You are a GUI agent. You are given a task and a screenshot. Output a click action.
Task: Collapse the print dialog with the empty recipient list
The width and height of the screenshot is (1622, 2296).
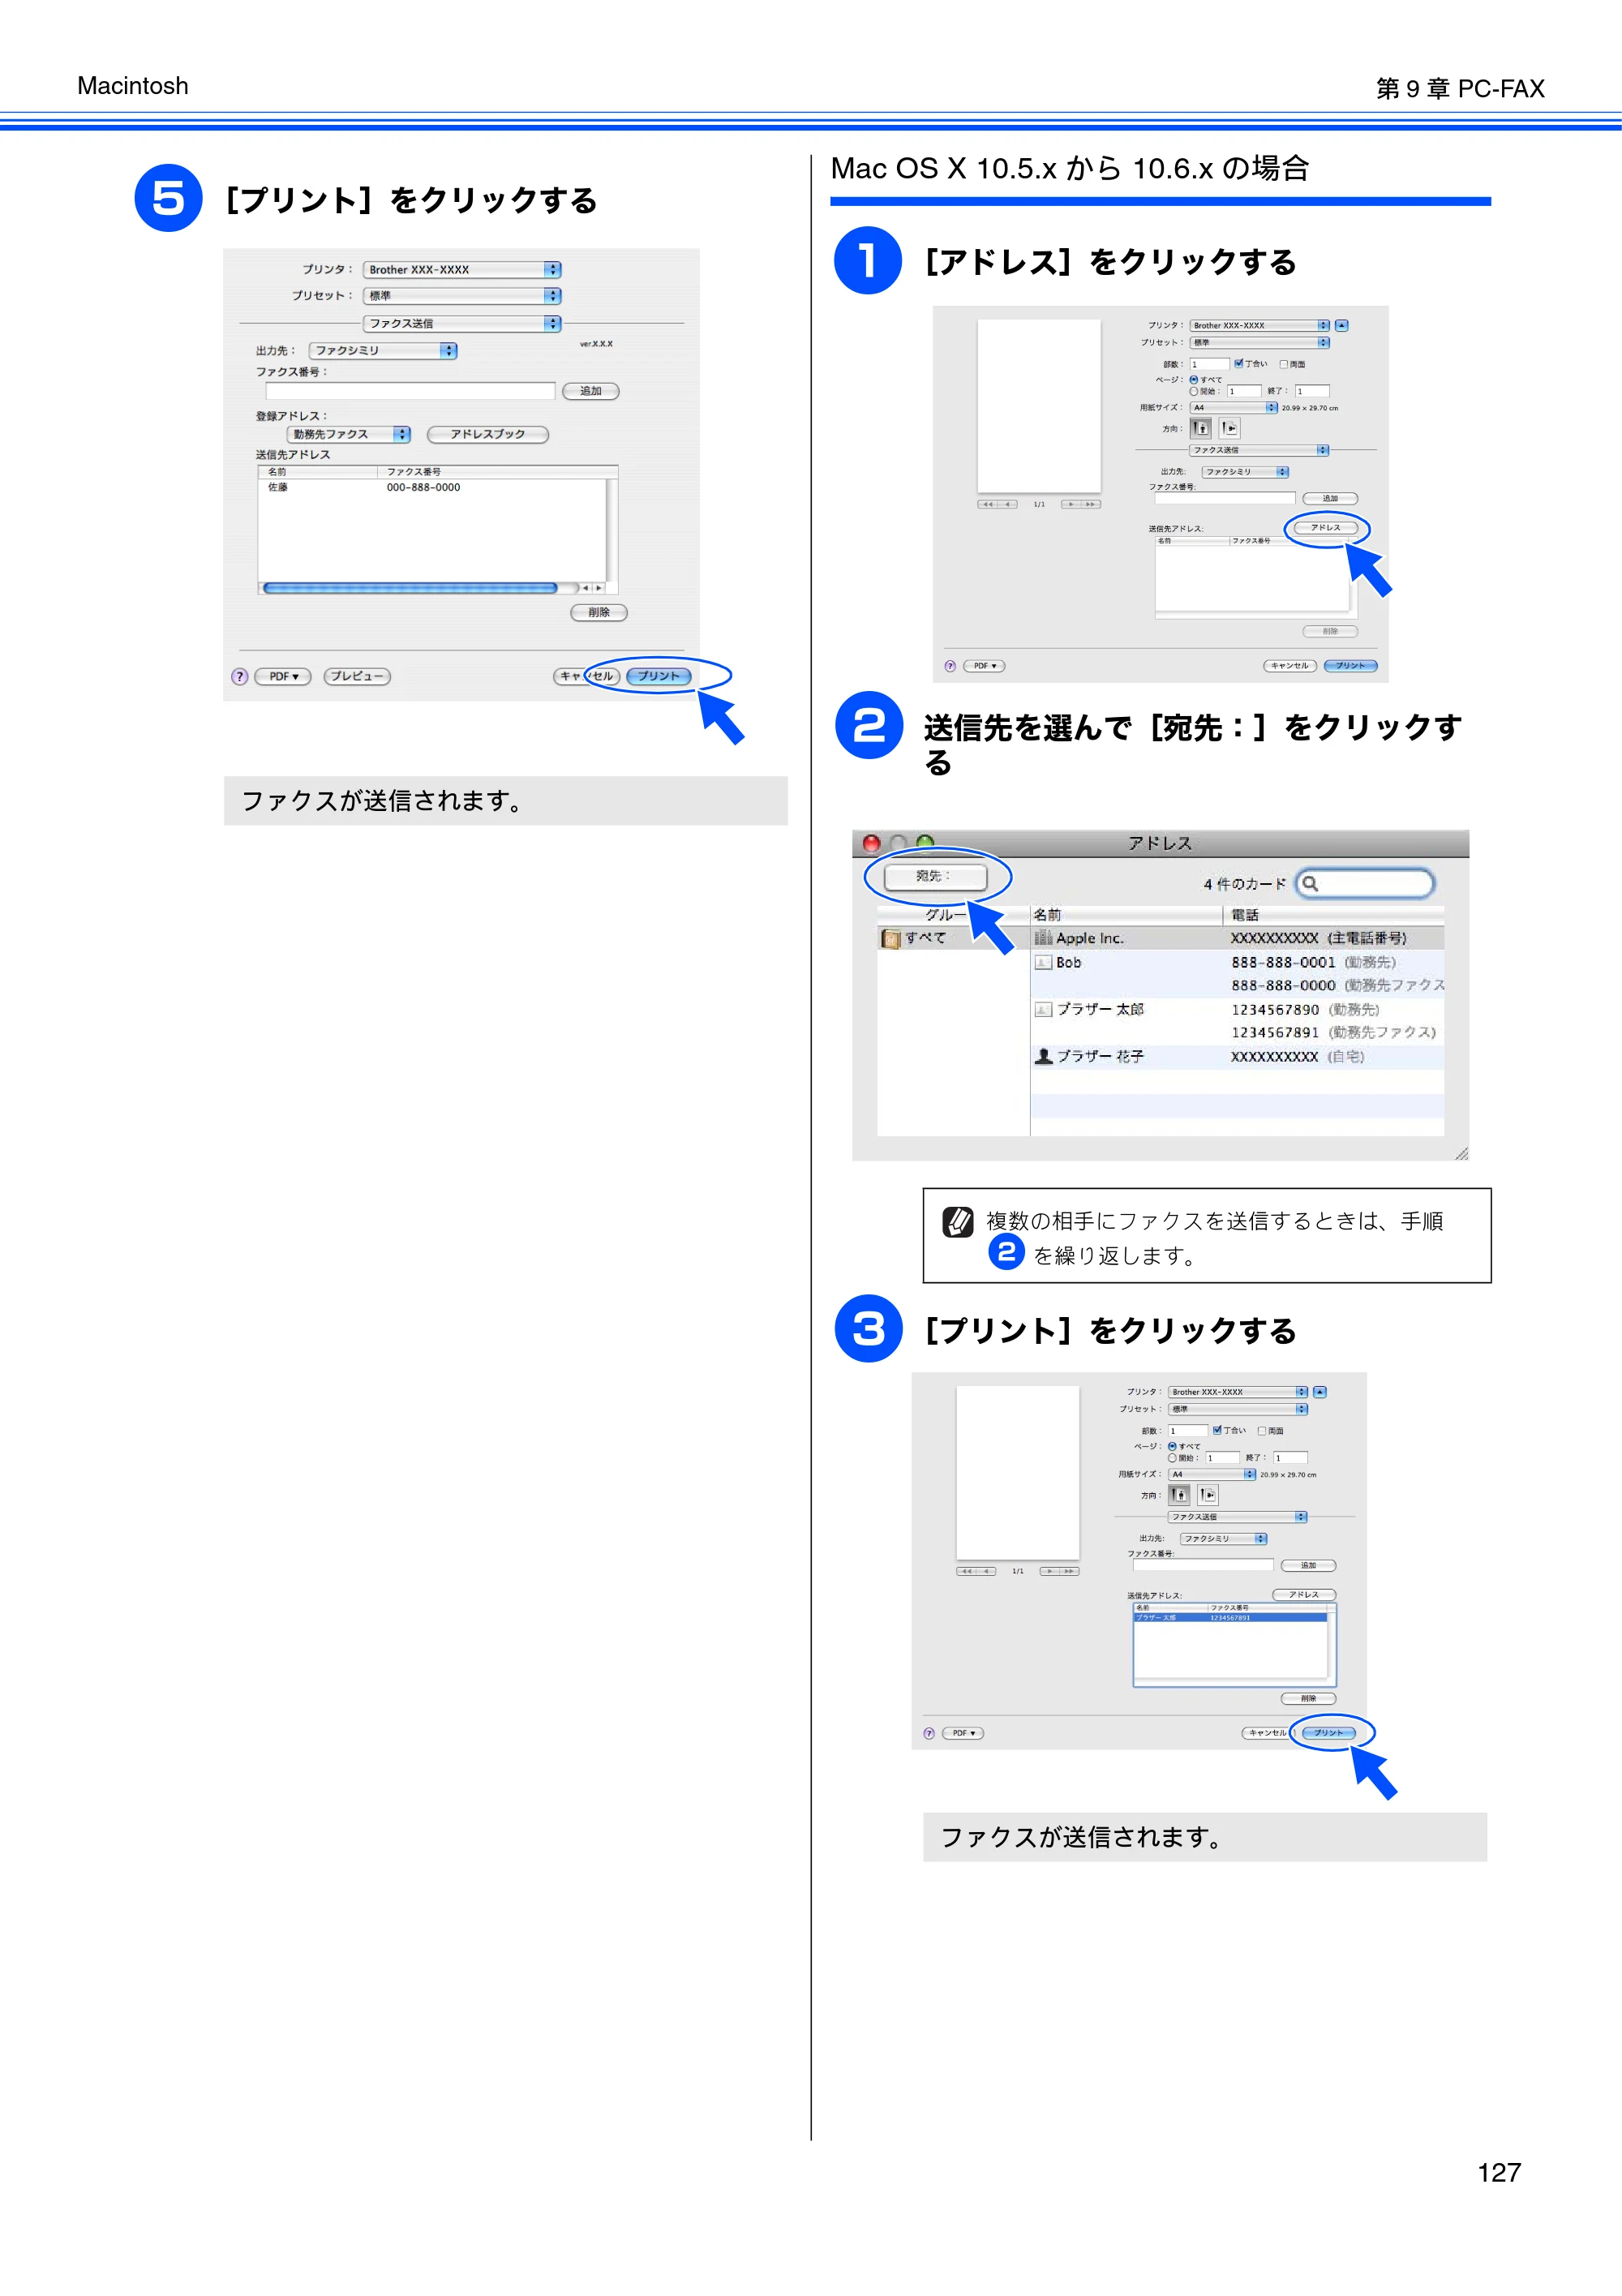click(1342, 325)
